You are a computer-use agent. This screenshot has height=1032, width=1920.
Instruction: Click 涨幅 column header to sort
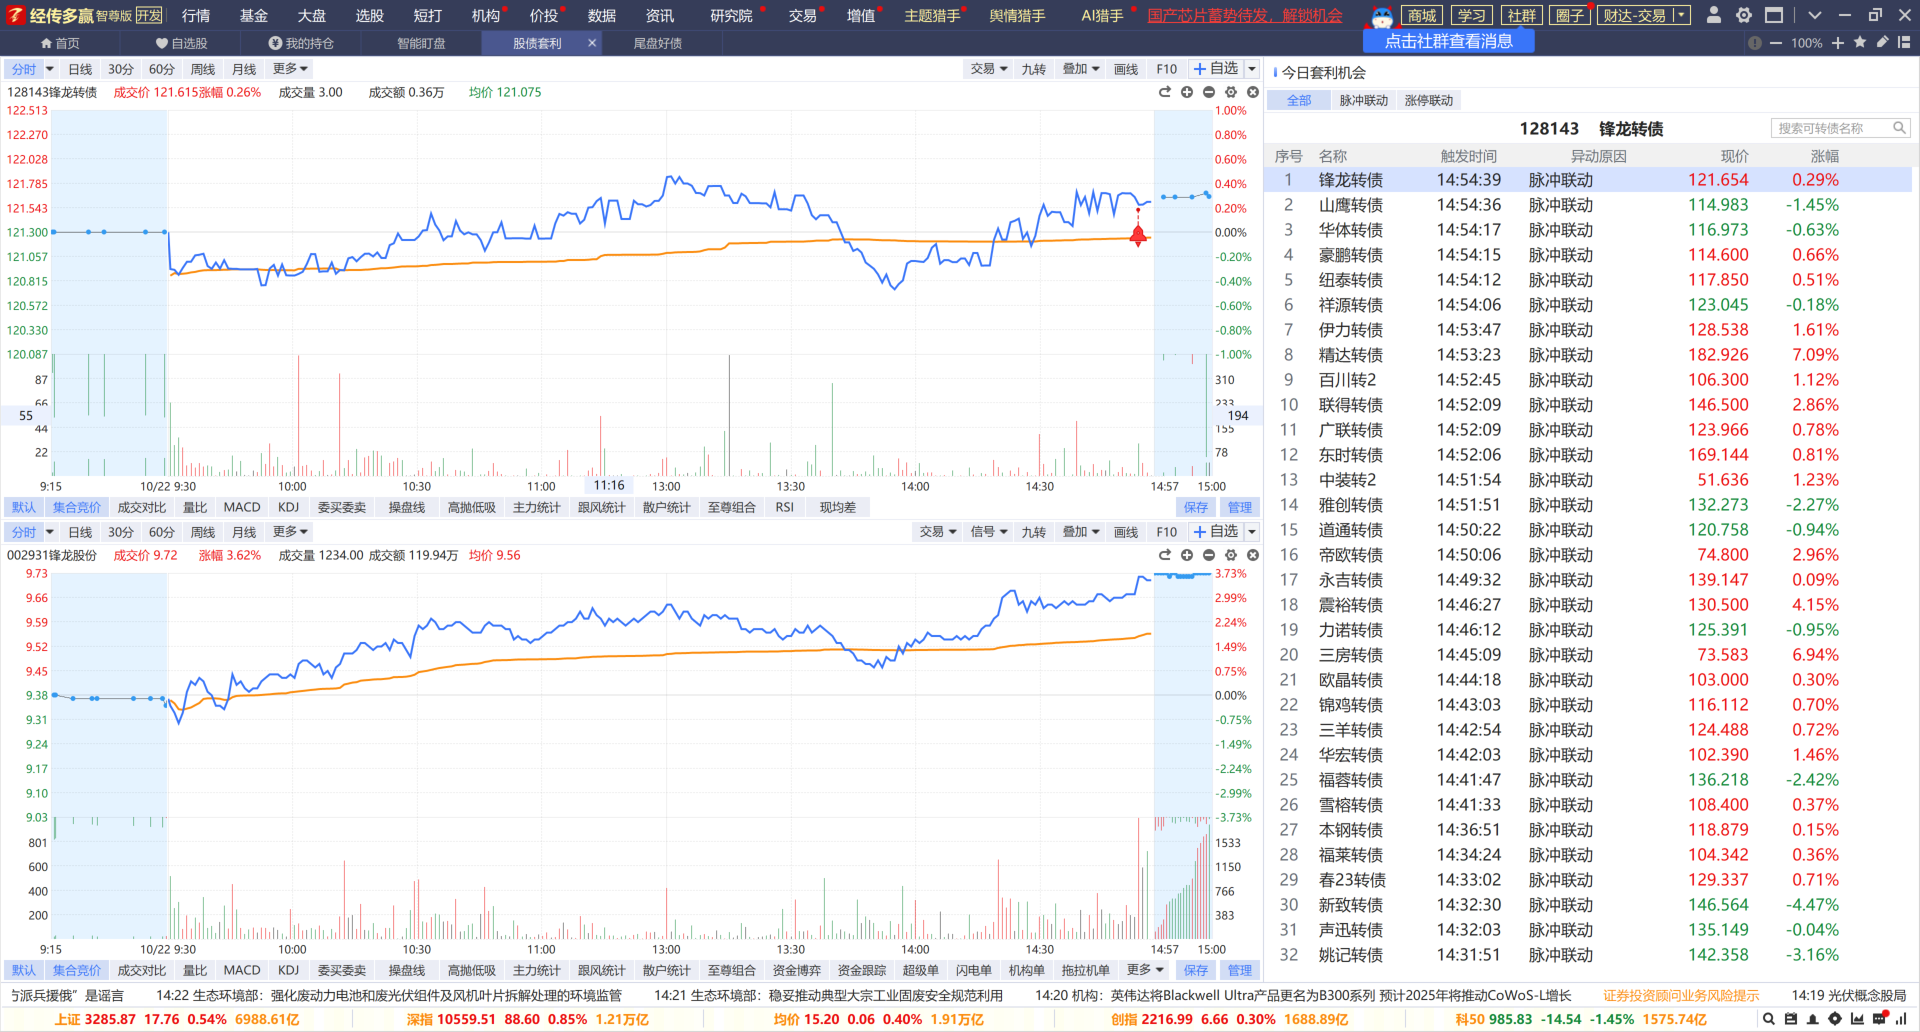(1824, 156)
